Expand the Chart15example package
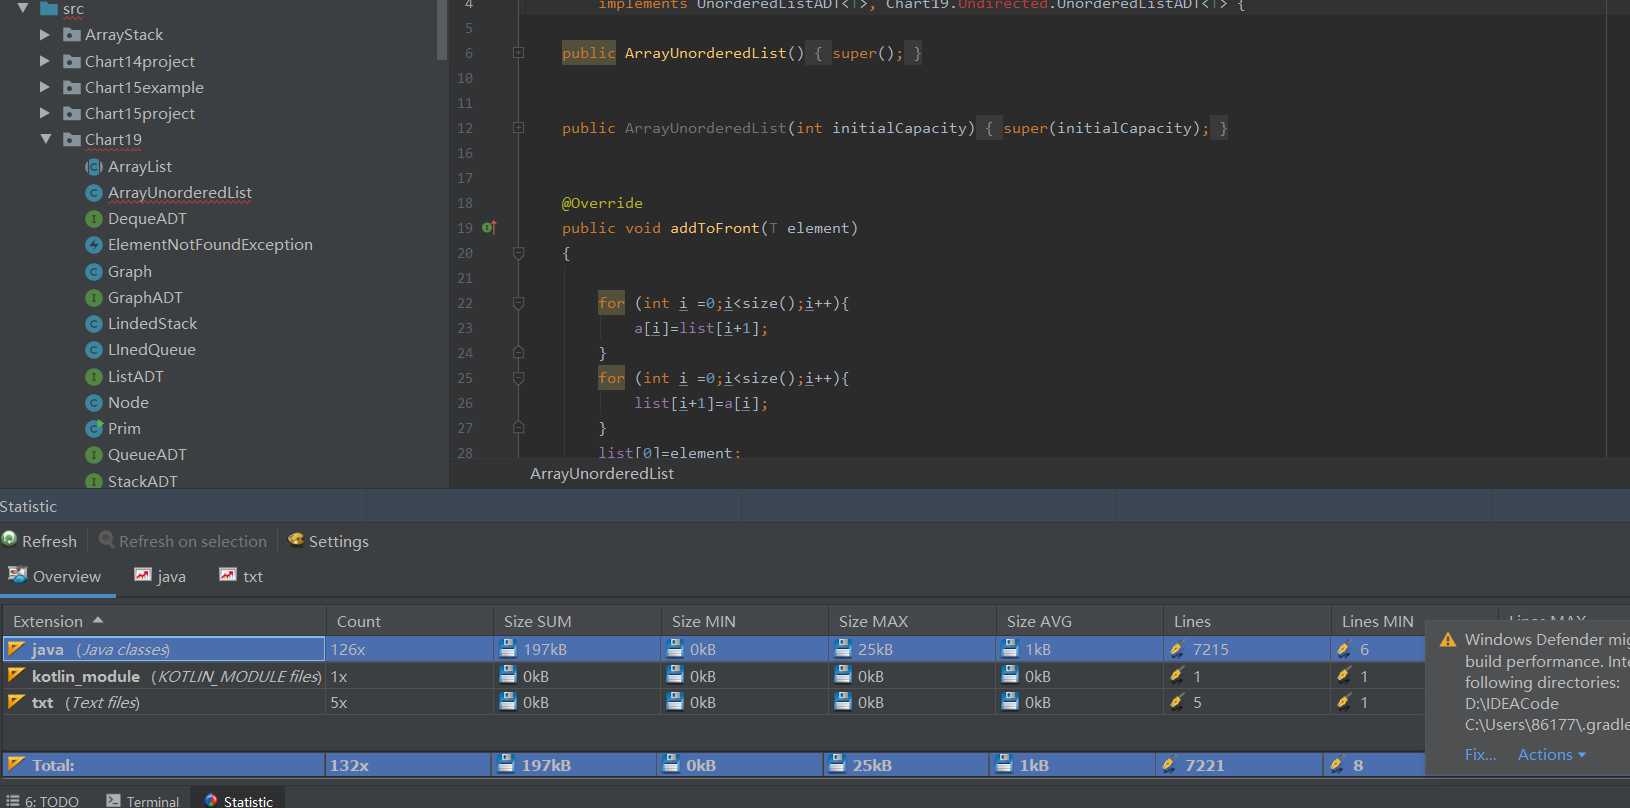Viewport: 1630px width, 808px height. 44,87
